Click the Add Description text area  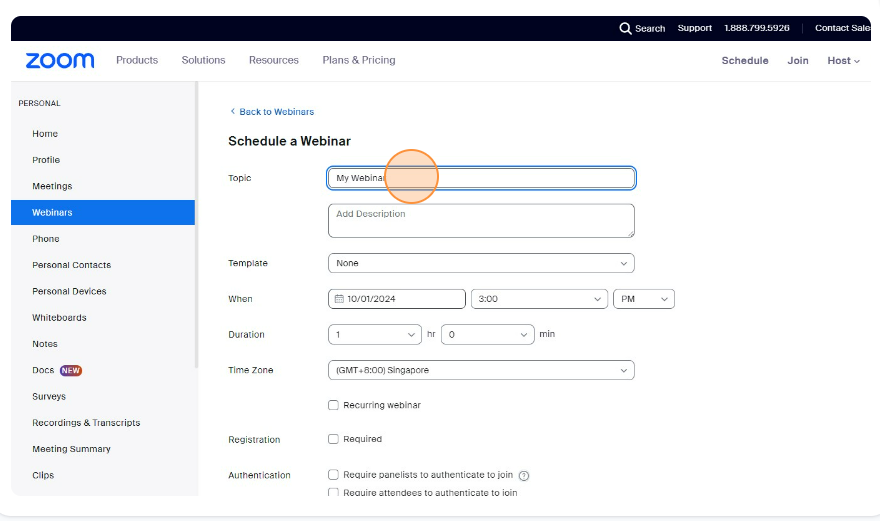(481, 221)
